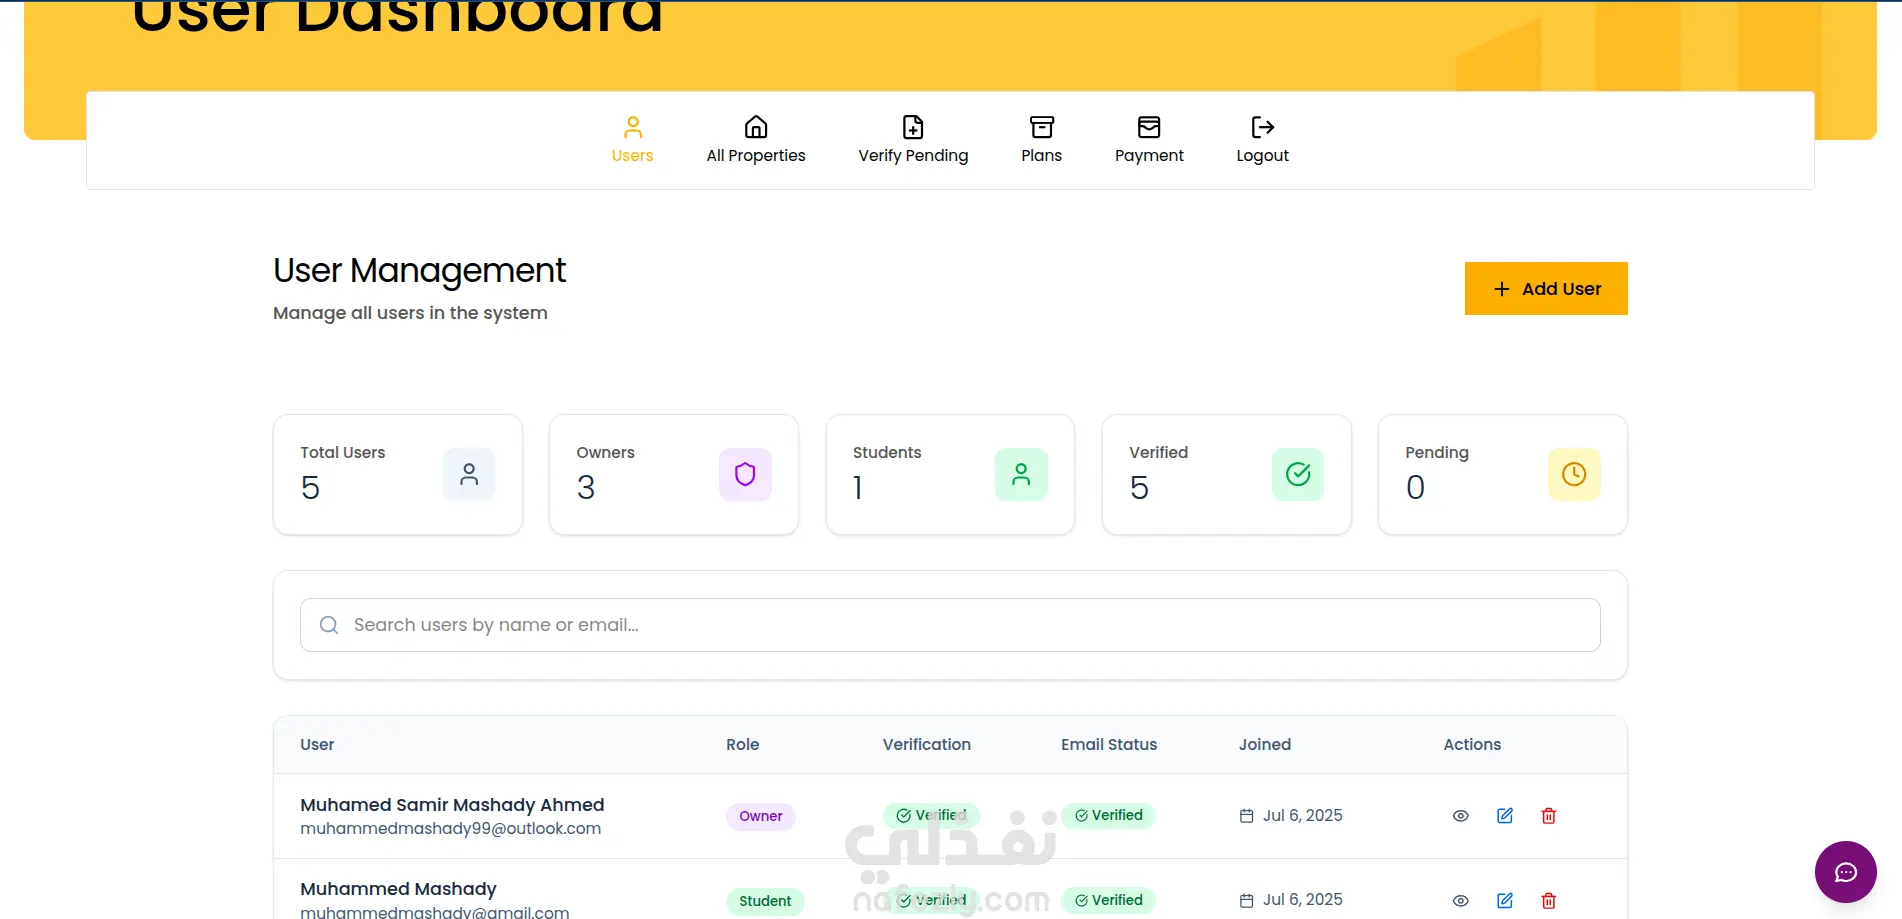Click the Total Users count card
Screen dimensions: 1902x919
398,475
